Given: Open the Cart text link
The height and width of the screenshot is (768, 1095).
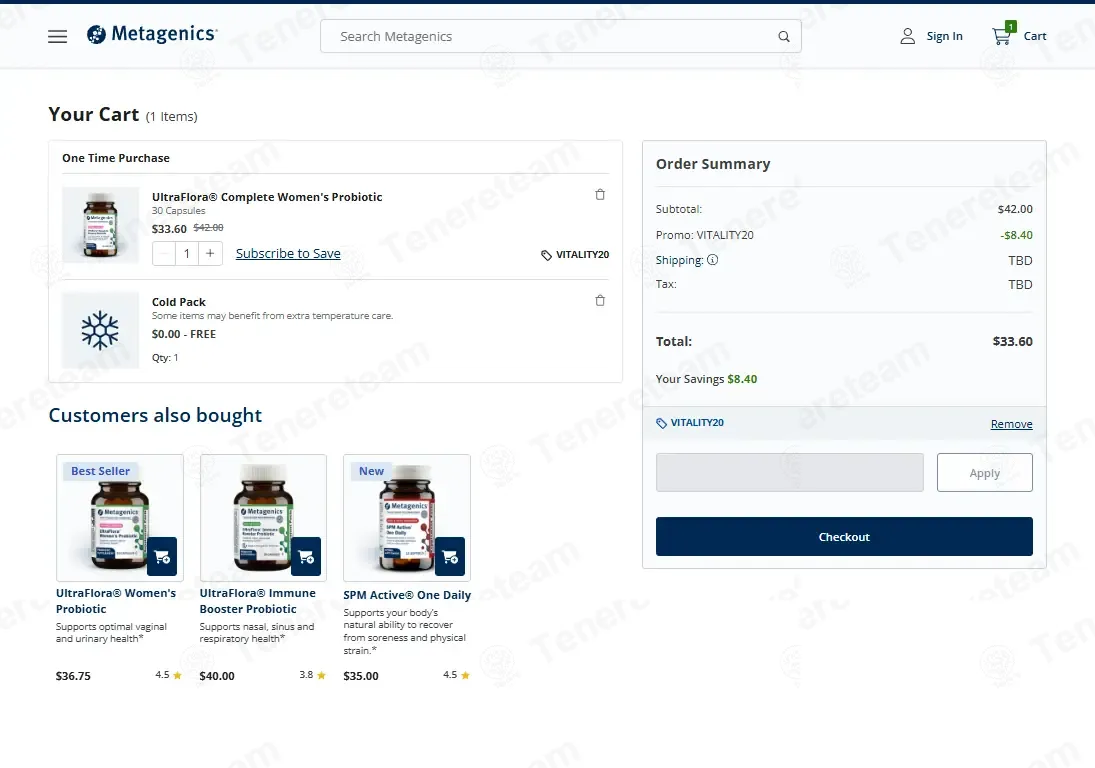Looking at the screenshot, I should [1034, 36].
